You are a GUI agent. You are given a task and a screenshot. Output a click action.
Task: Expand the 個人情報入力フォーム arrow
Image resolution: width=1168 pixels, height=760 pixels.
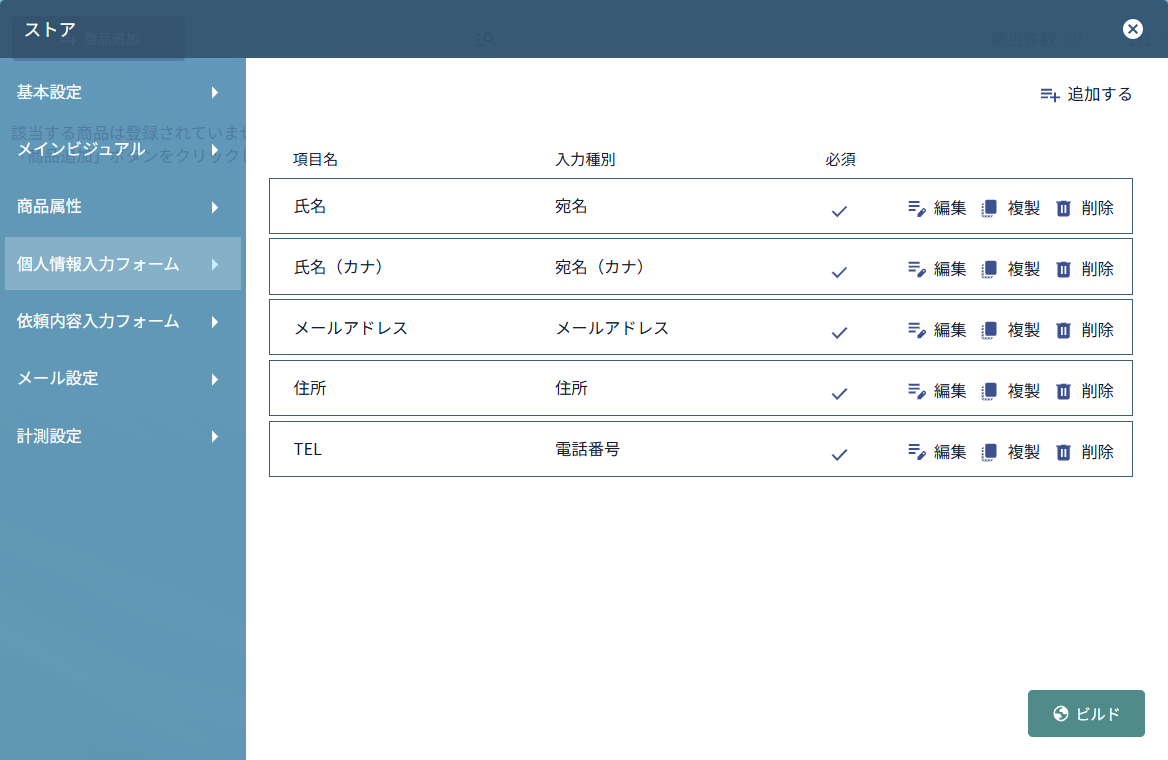tap(215, 265)
